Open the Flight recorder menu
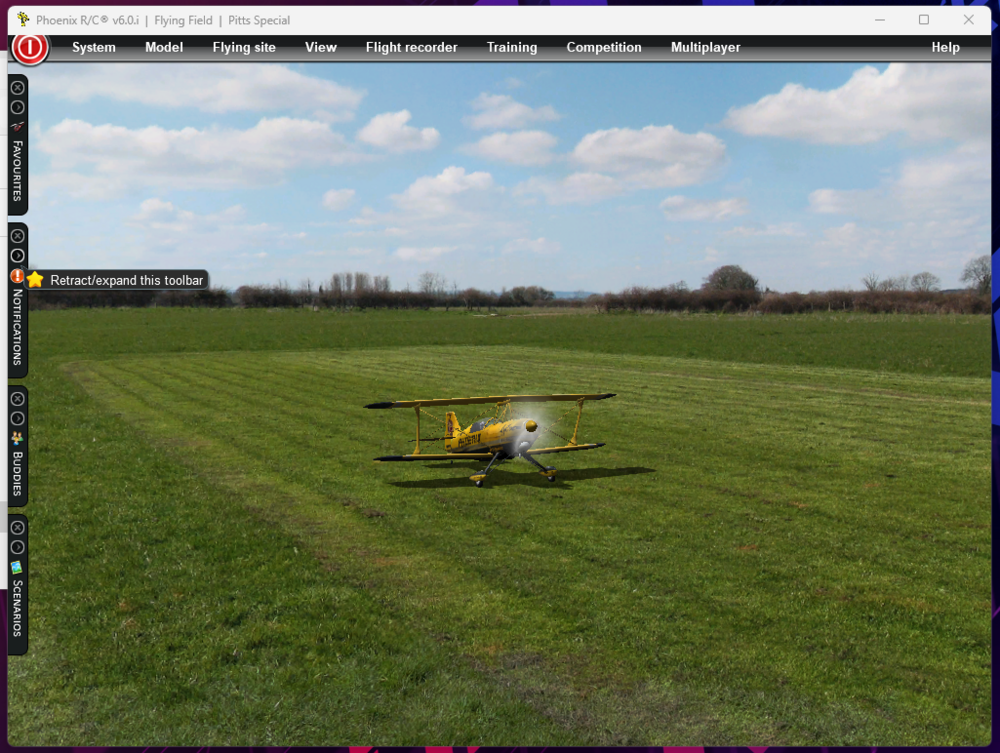 coord(411,47)
